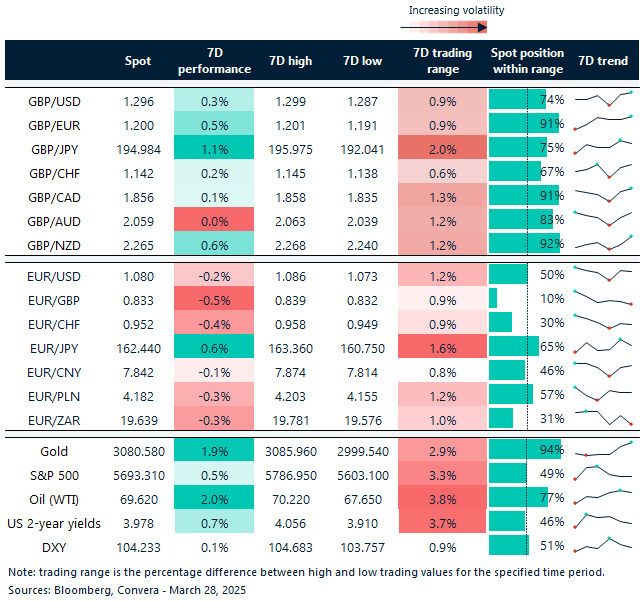
Task: Select the Gold row label
Action: 54,452
